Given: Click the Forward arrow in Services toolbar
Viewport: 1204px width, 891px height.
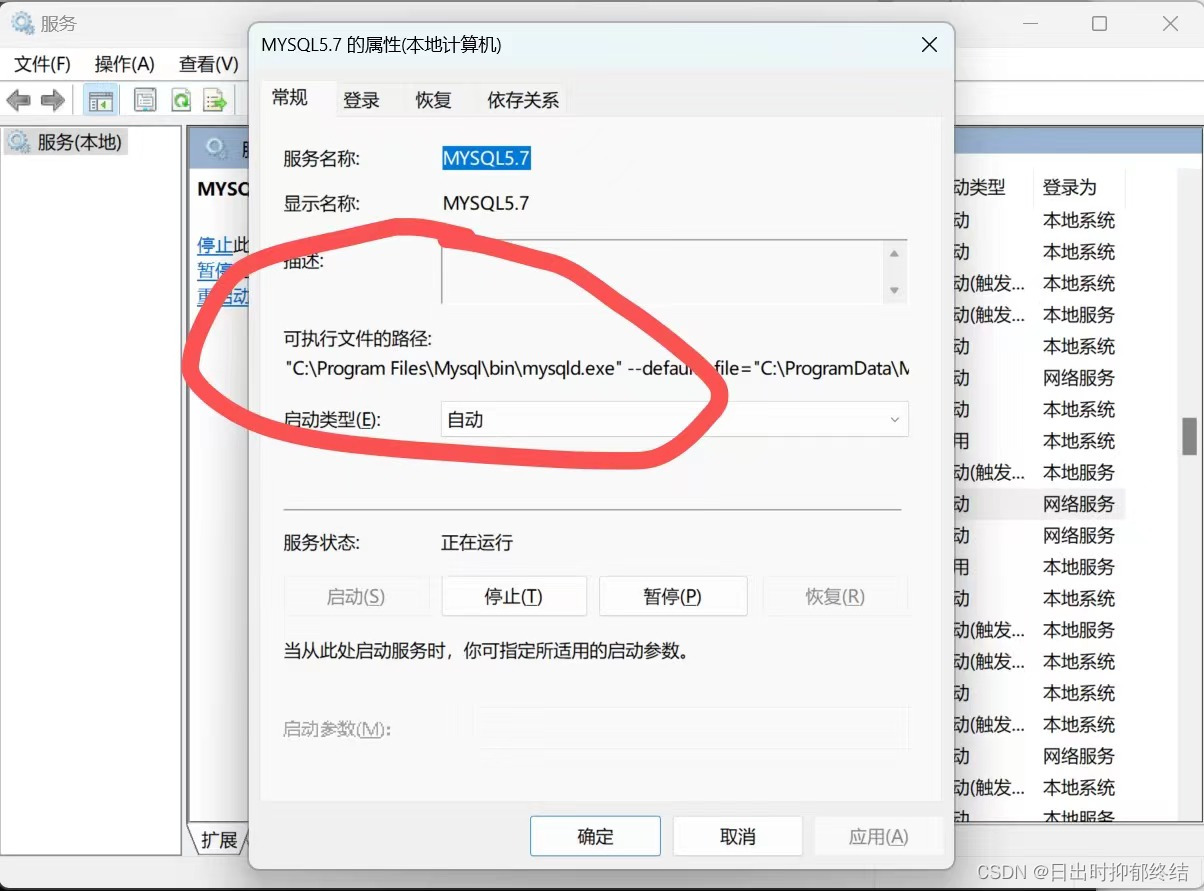Looking at the screenshot, I should (x=53, y=100).
